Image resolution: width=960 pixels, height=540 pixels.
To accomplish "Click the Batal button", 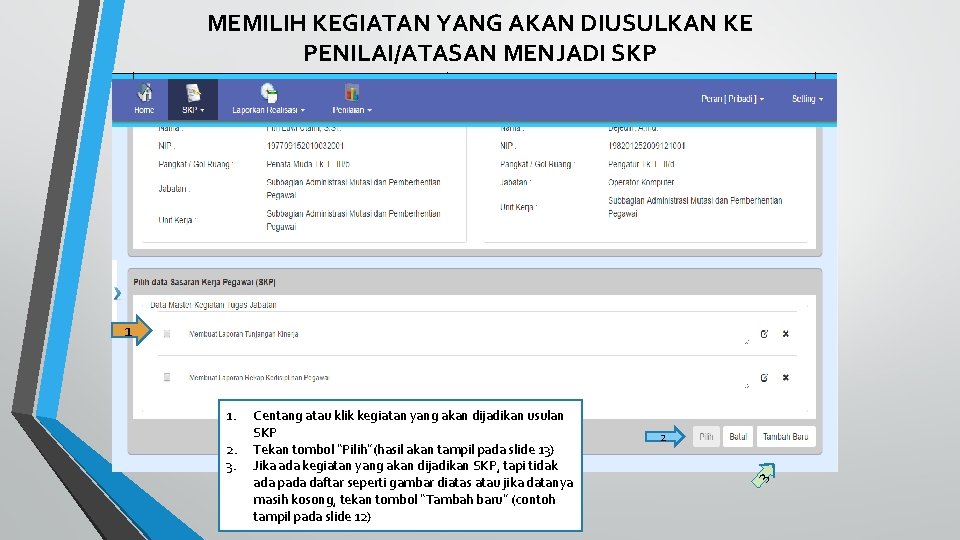I will [738, 437].
